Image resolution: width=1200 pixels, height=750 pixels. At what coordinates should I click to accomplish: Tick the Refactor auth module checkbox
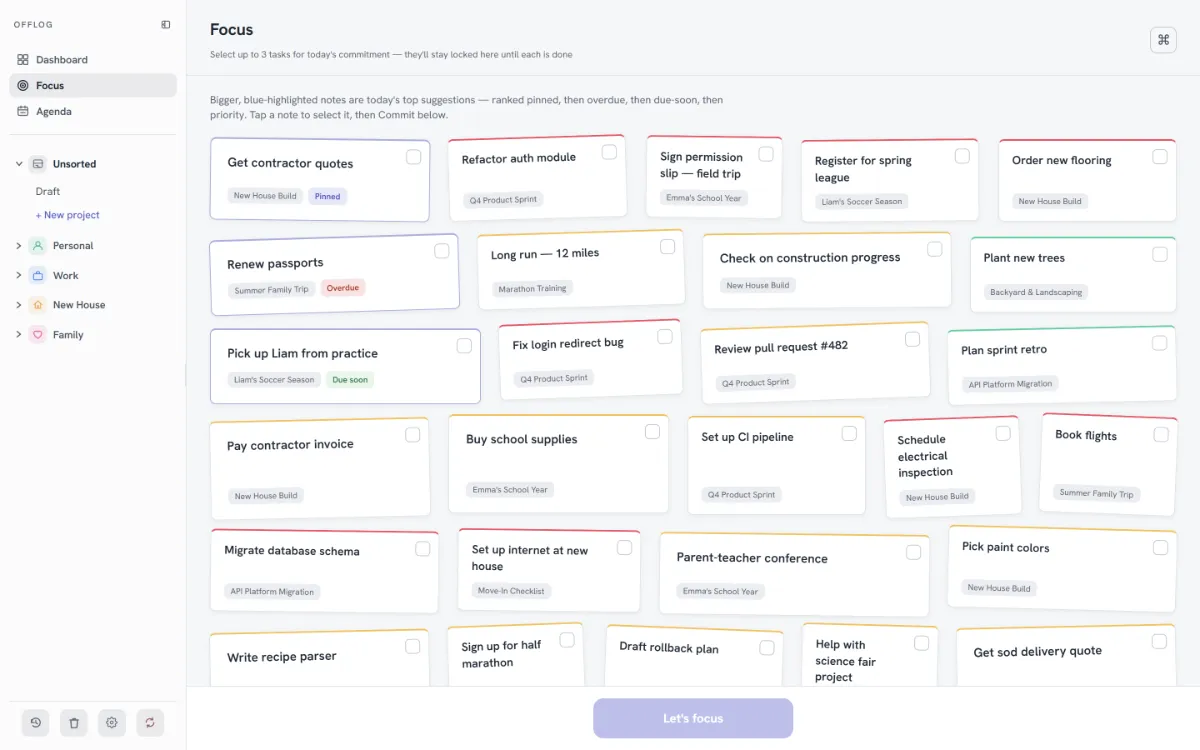[609, 152]
